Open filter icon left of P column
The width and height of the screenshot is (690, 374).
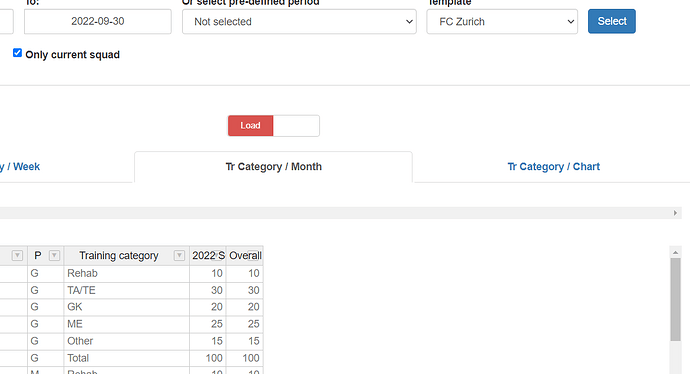coord(17,255)
